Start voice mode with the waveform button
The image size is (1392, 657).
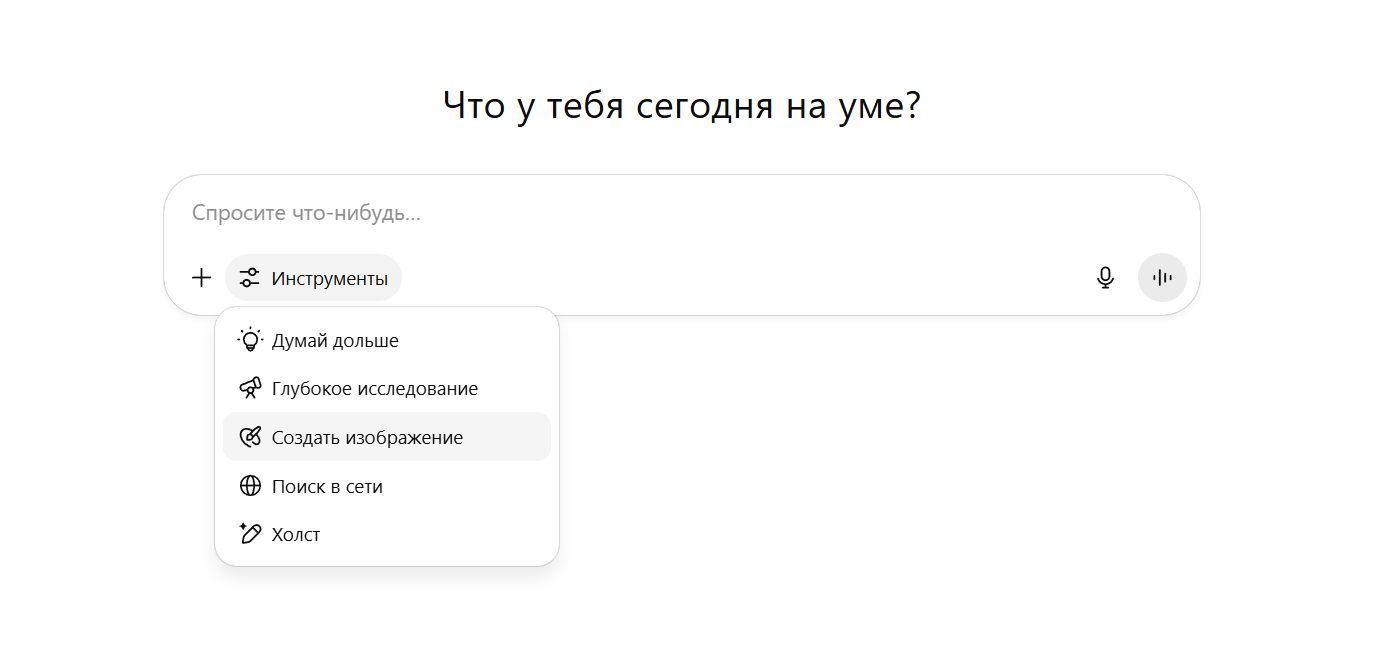(x=1162, y=278)
